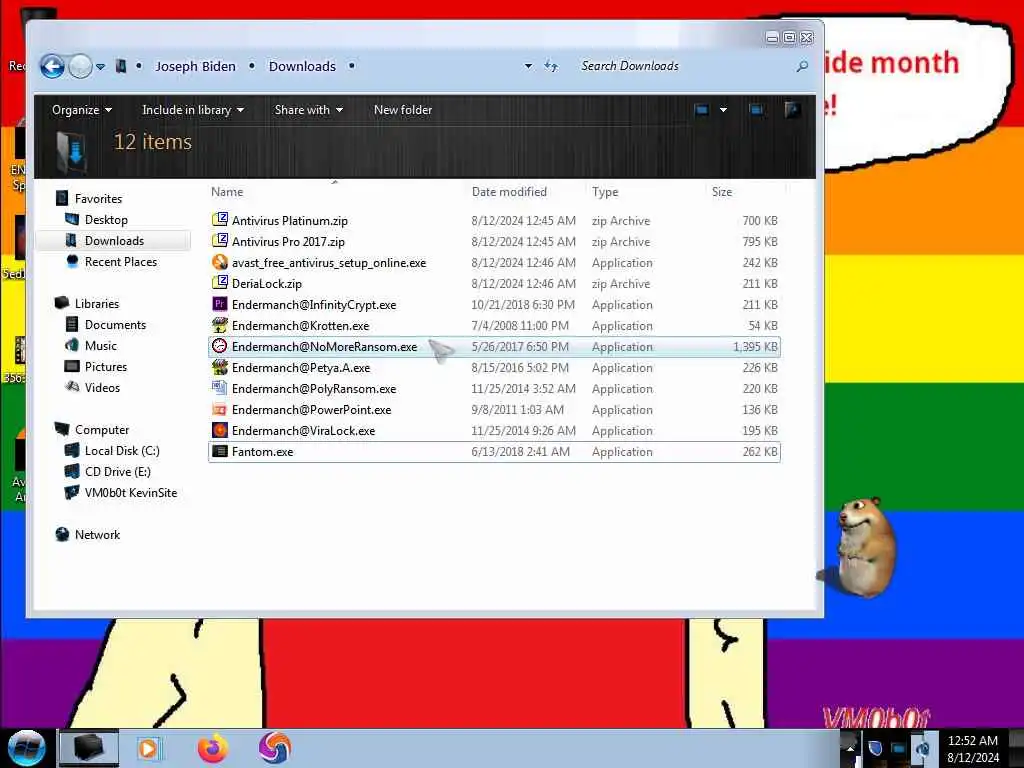This screenshot has height=768, width=1024.
Task: Select Endermanch@NoMoreRansom.exe icon
Action: [220, 346]
